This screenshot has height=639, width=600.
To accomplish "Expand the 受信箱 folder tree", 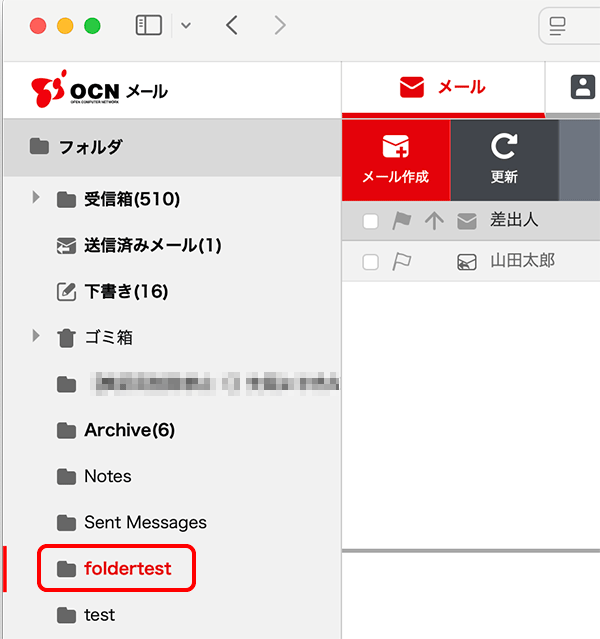I will pyautogui.click(x=37, y=198).
